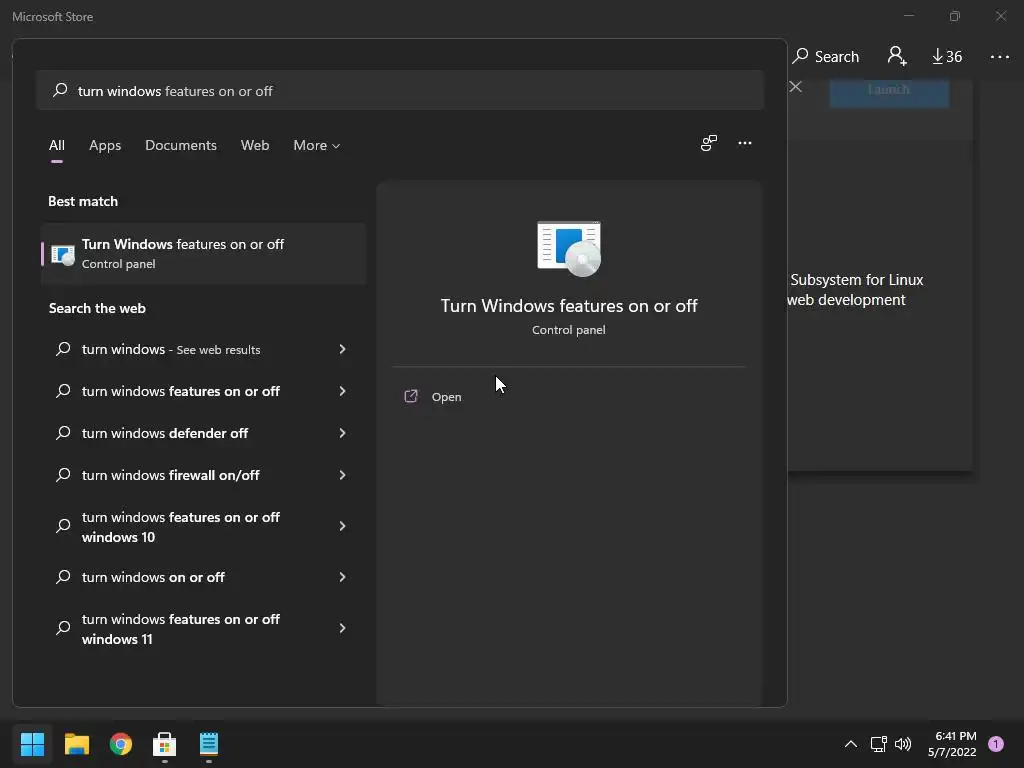Click the Open external-link icon
This screenshot has height=768, width=1024.
tap(411, 396)
